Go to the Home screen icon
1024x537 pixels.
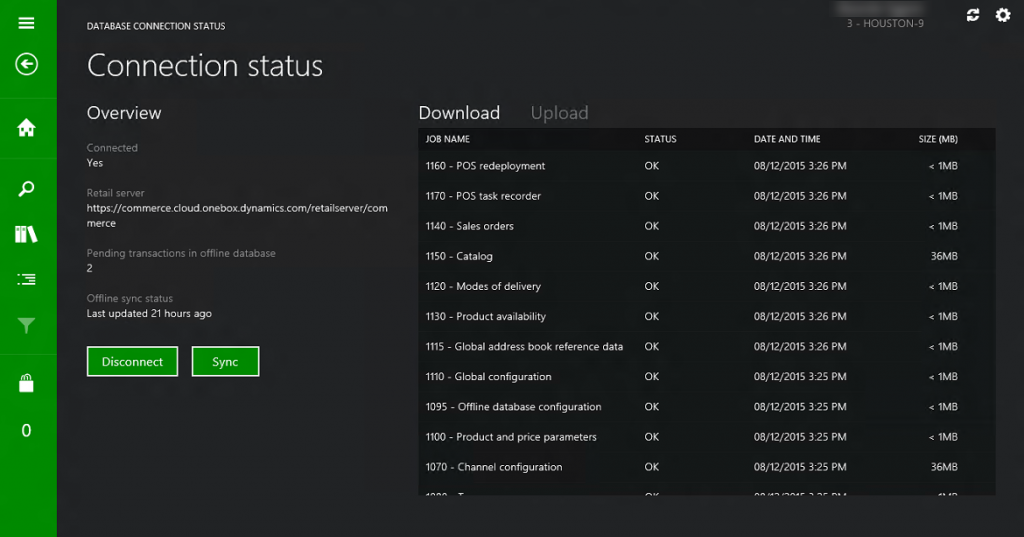click(27, 128)
